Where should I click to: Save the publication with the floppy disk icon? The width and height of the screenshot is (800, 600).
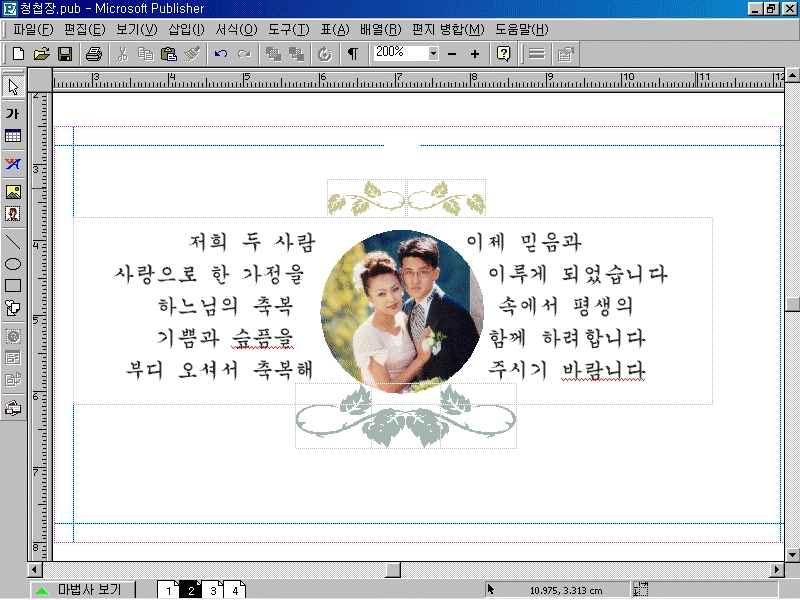65,54
